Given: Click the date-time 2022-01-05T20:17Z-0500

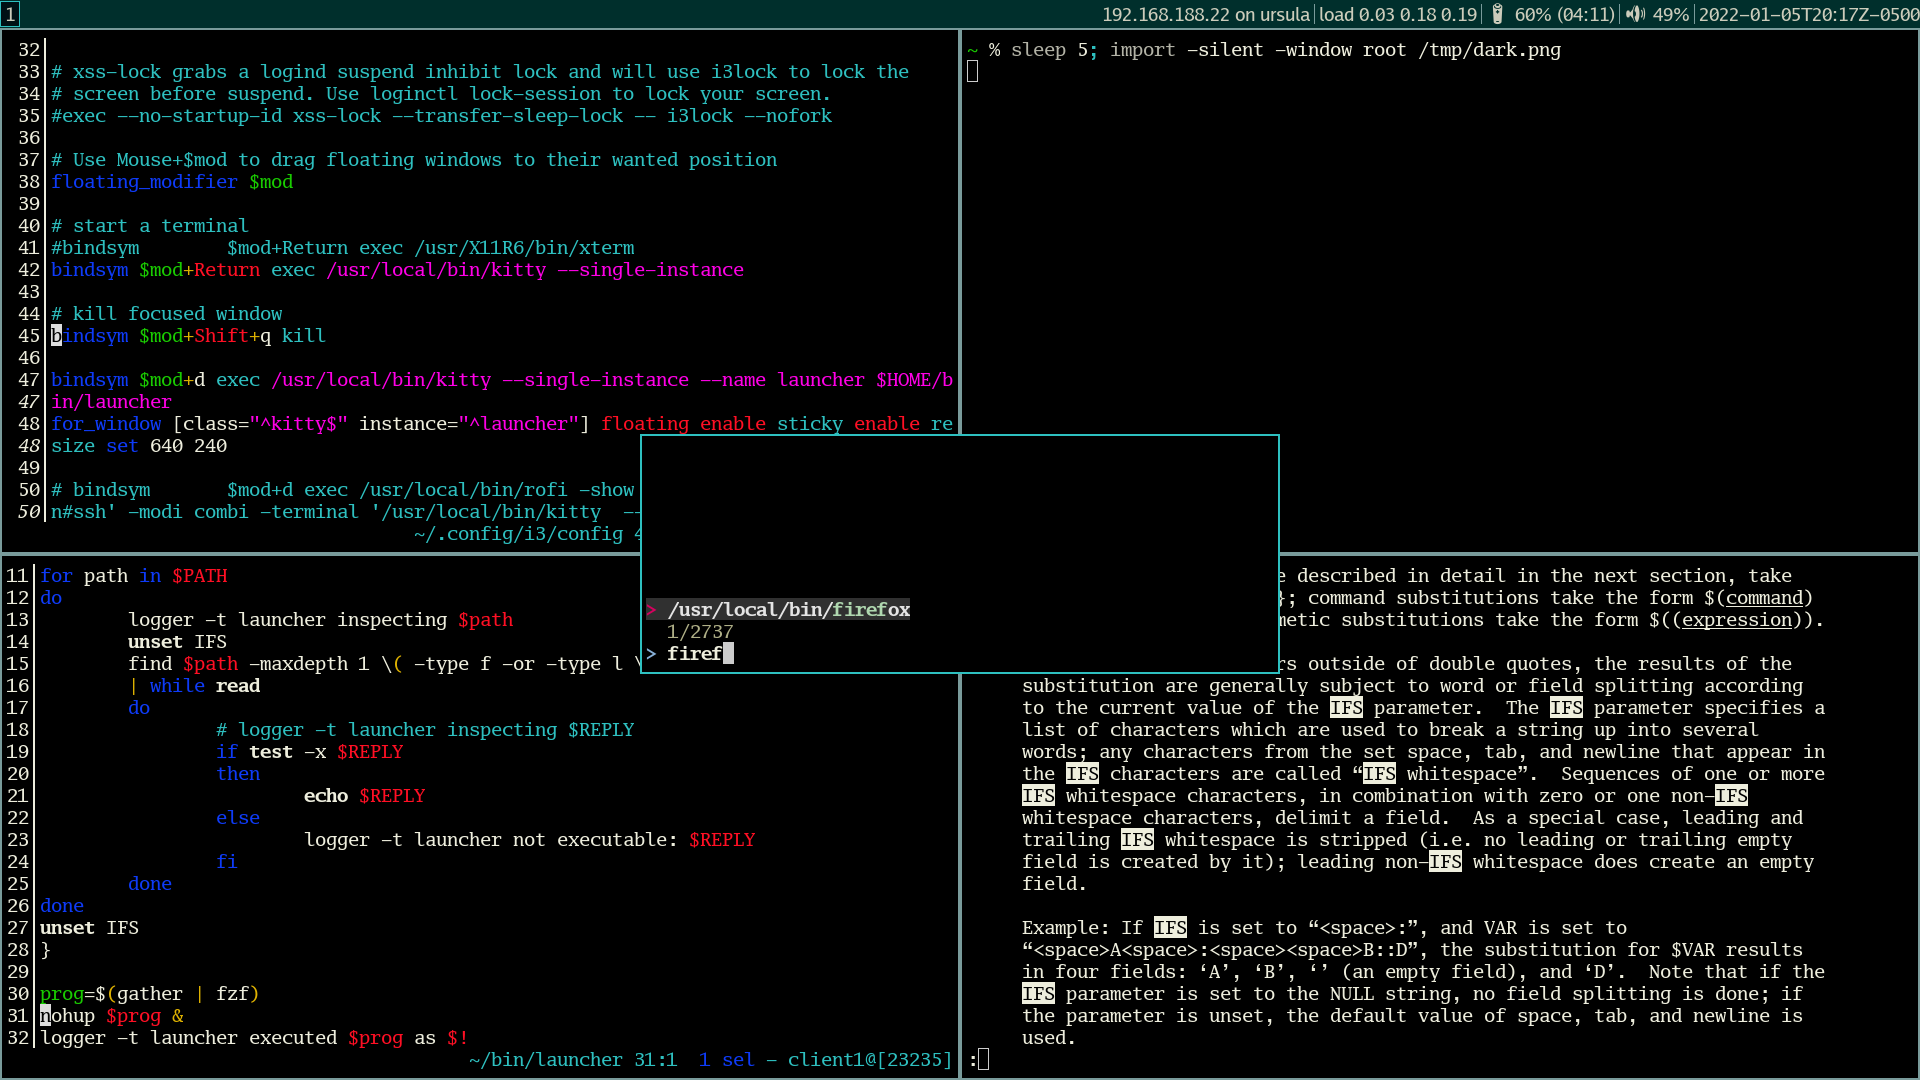Looking at the screenshot, I should [x=1808, y=14].
